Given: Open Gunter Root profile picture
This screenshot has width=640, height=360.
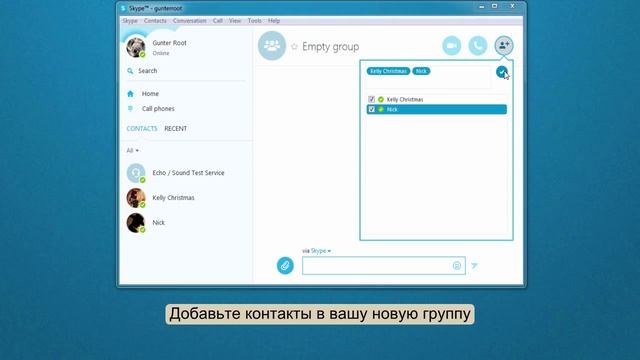Looking at the screenshot, I should pos(136,47).
